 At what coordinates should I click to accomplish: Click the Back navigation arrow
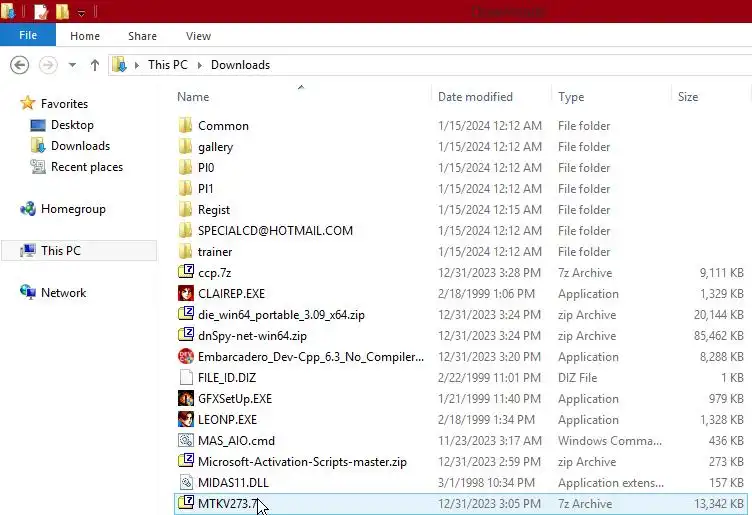20,65
